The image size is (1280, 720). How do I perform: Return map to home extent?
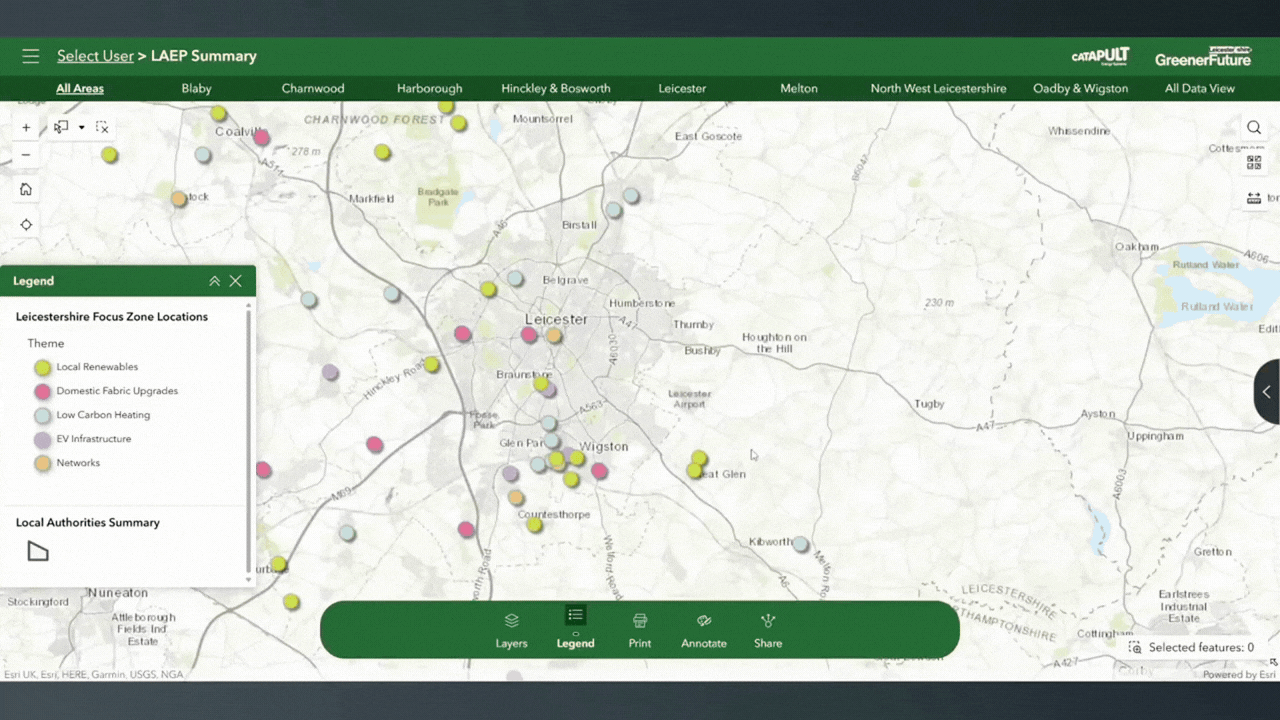click(x=26, y=189)
